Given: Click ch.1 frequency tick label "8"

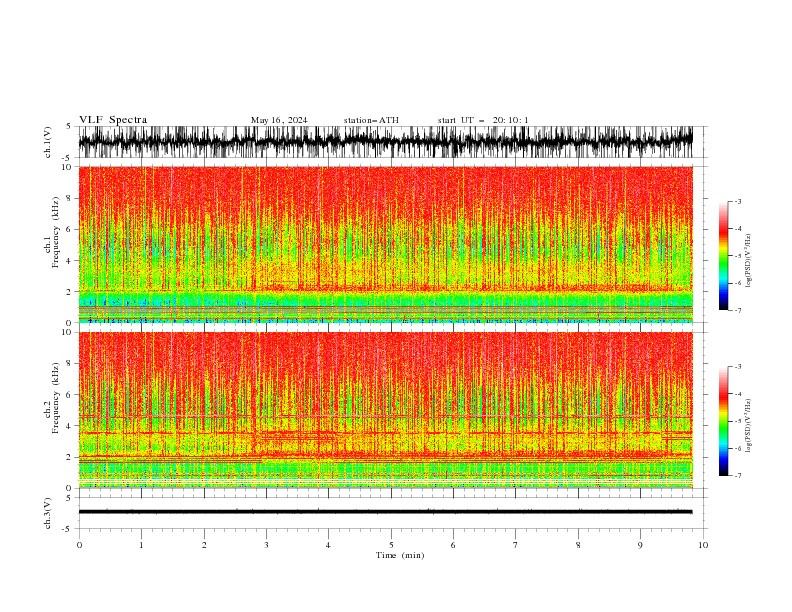Looking at the screenshot, I should [x=69, y=198].
